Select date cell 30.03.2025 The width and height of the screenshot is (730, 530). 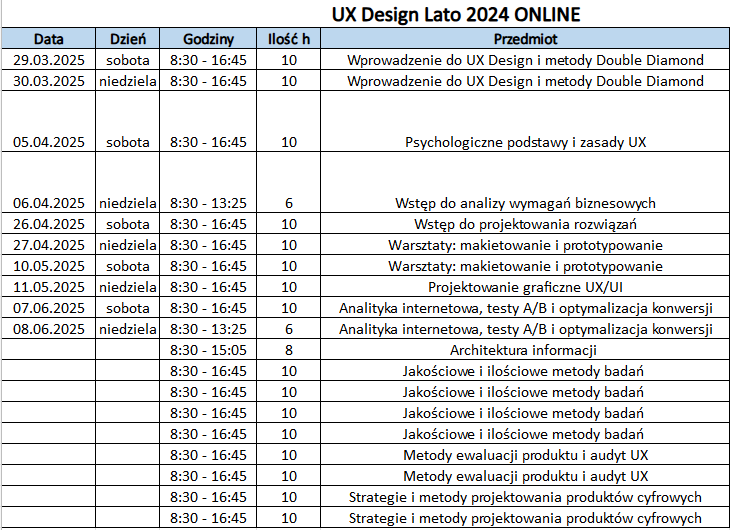click(x=48, y=81)
